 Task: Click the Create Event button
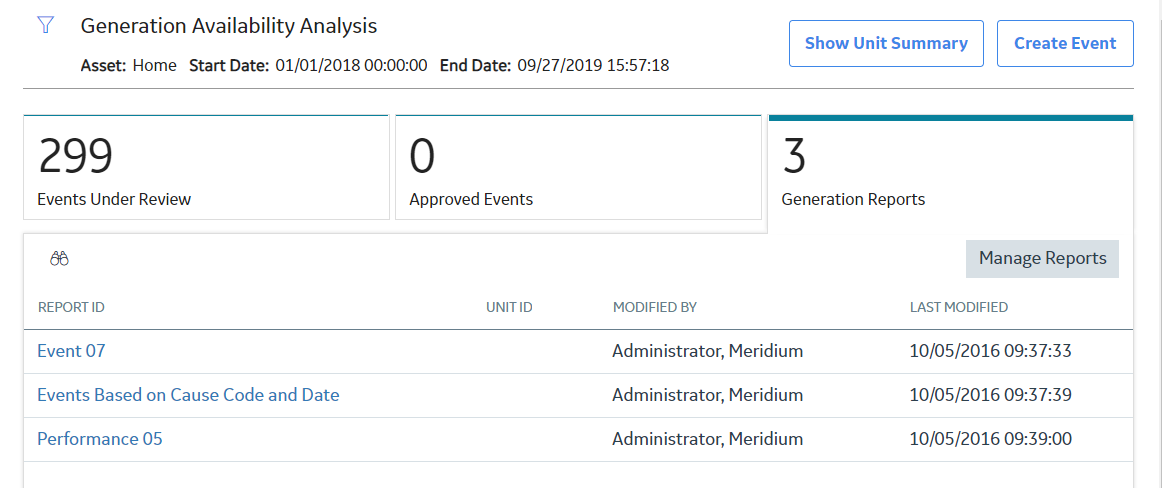click(1065, 43)
